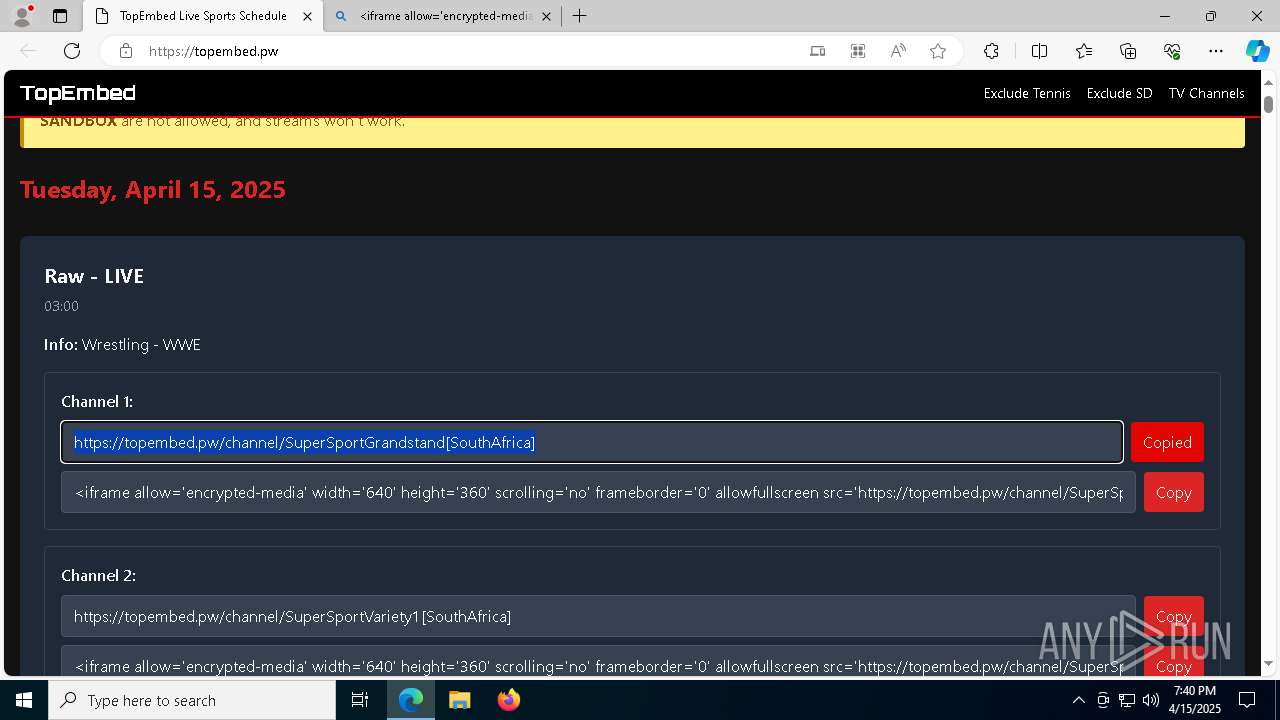This screenshot has width=1280, height=720.
Task: Copy the Channel 1 iframe code
Action: [x=1173, y=492]
